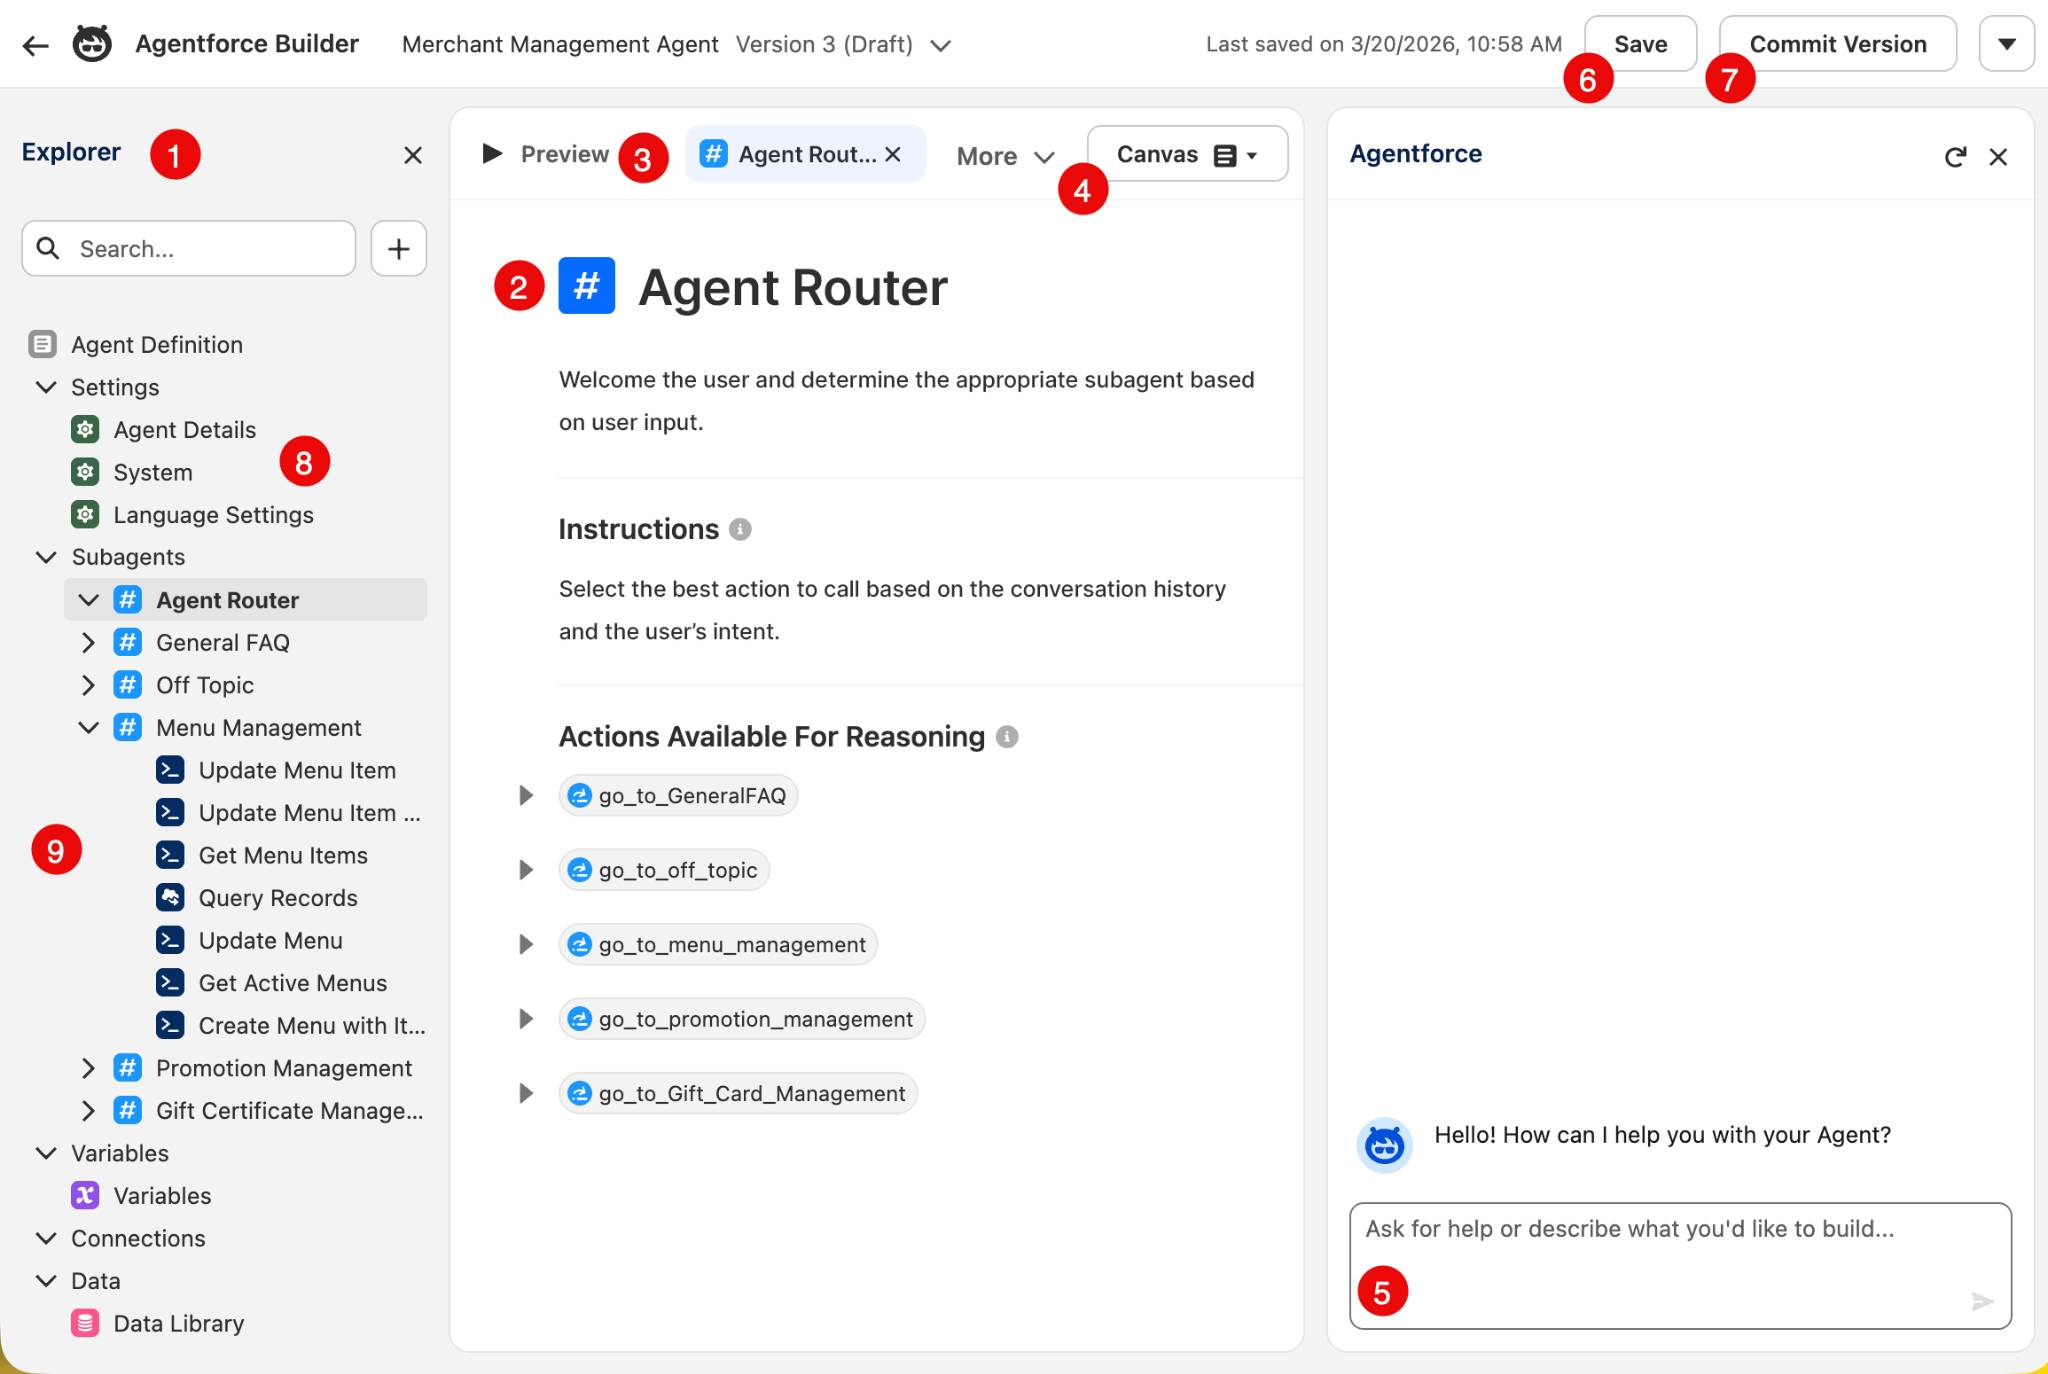
Task: Close the Explorer panel
Action: point(413,156)
